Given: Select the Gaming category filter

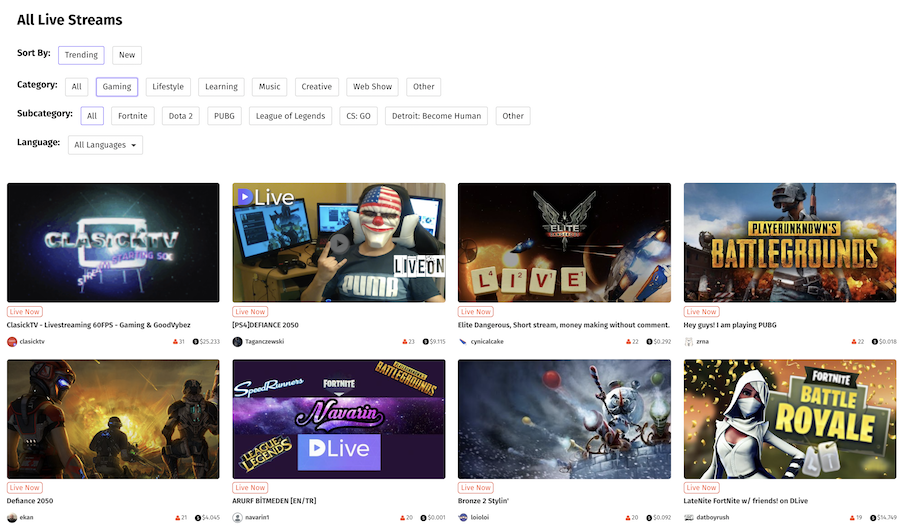Looking at the screenshot, I should coord(117,87).
